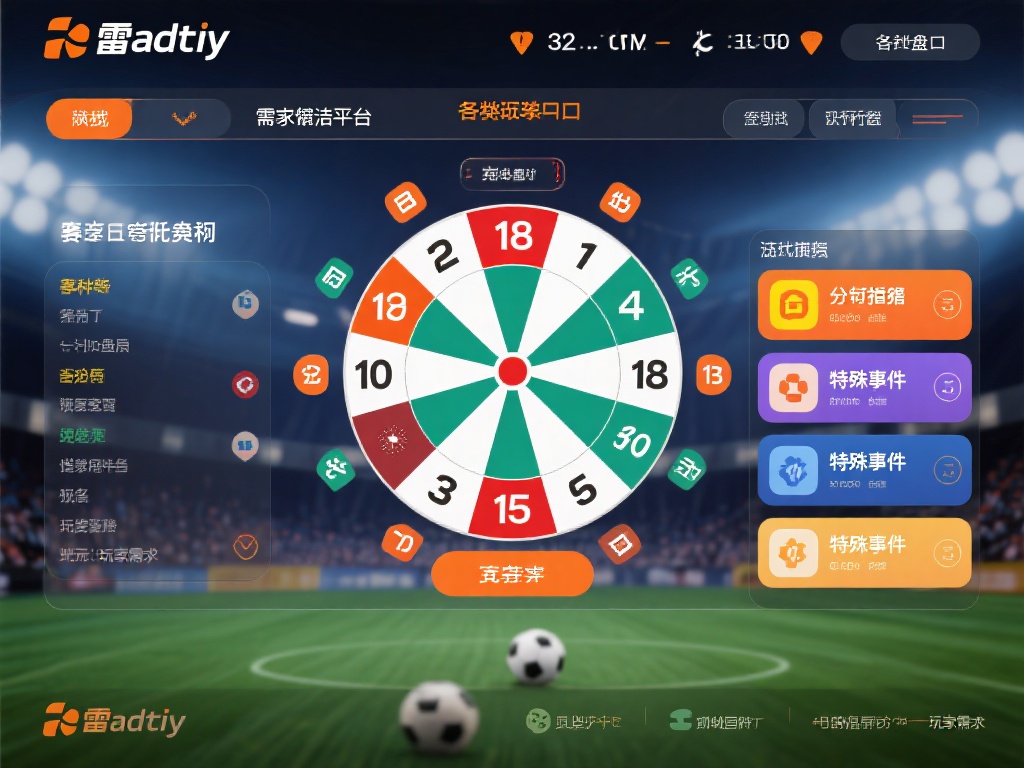Image resolution: width=1024 pixels, height=768 pixels.
Task: Switch to the 需家领洁平台 tab
Action: pyautogui.click(x=313, y=118)
